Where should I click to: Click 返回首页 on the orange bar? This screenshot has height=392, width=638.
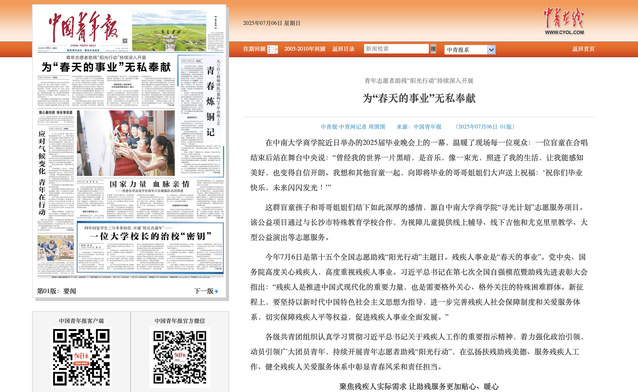583,49
